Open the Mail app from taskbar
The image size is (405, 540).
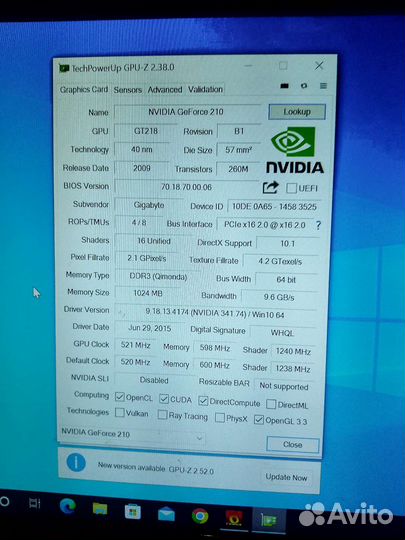[x=166, y=514]
